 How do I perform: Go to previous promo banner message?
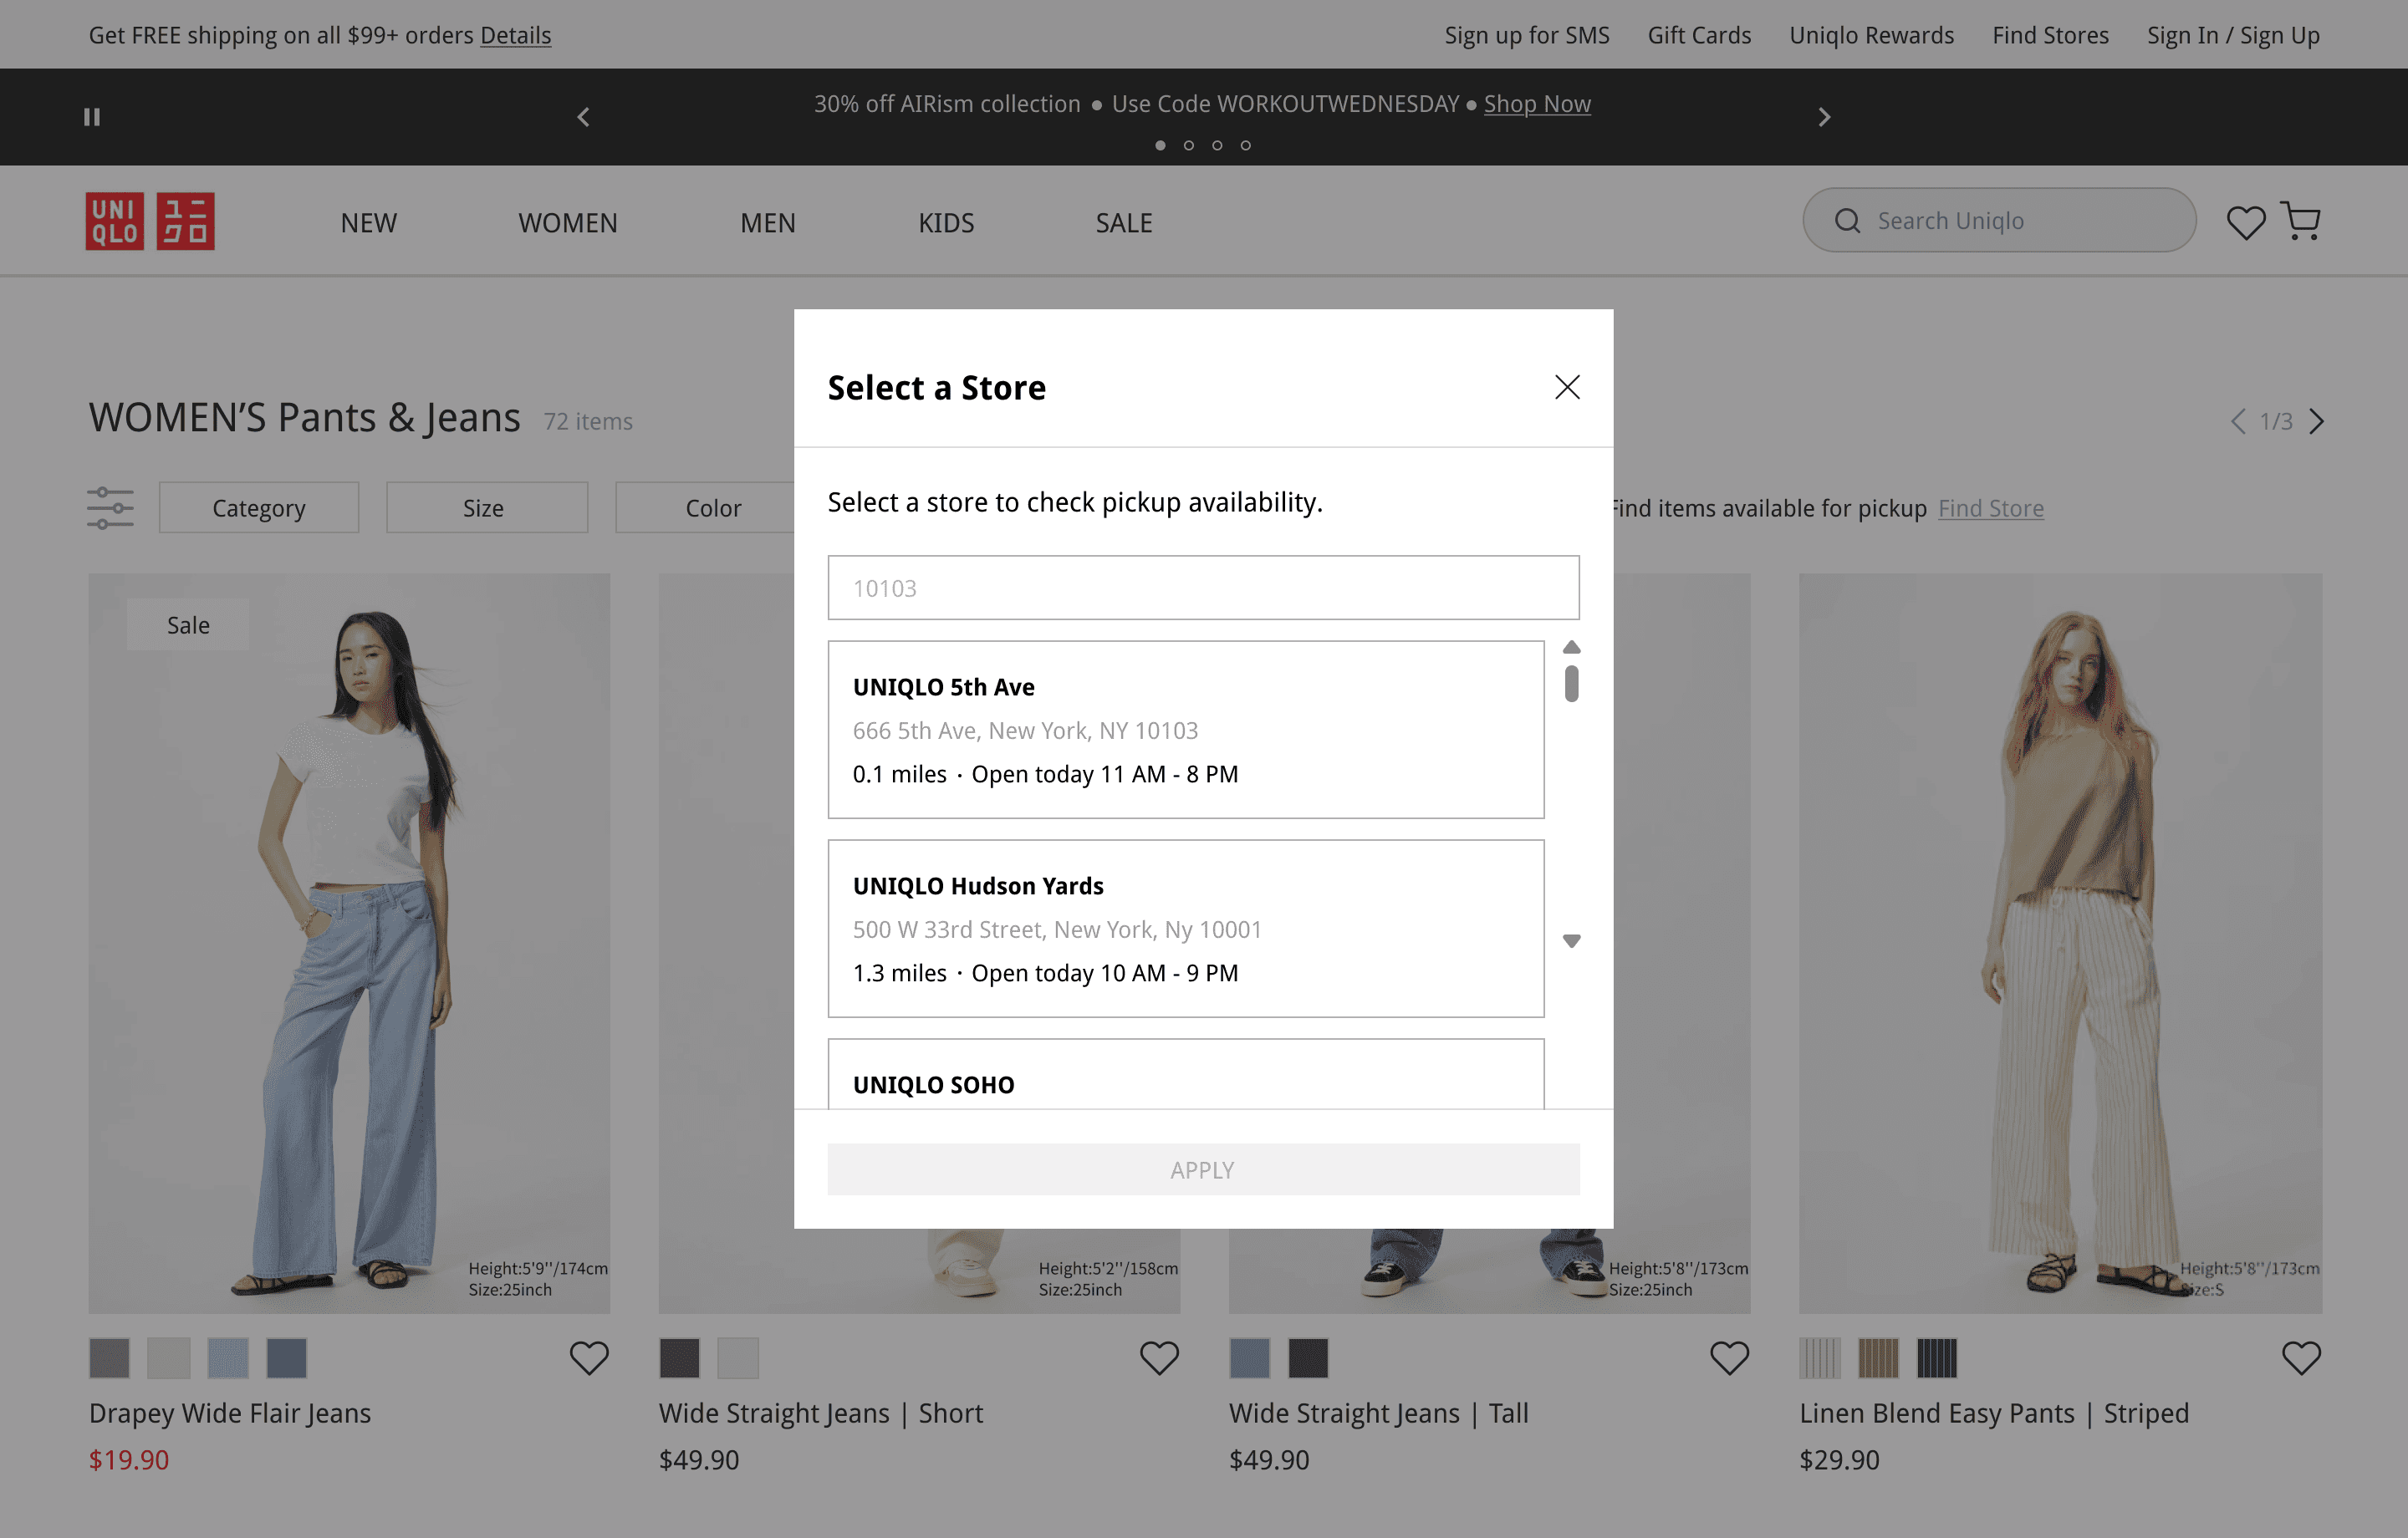584,117
